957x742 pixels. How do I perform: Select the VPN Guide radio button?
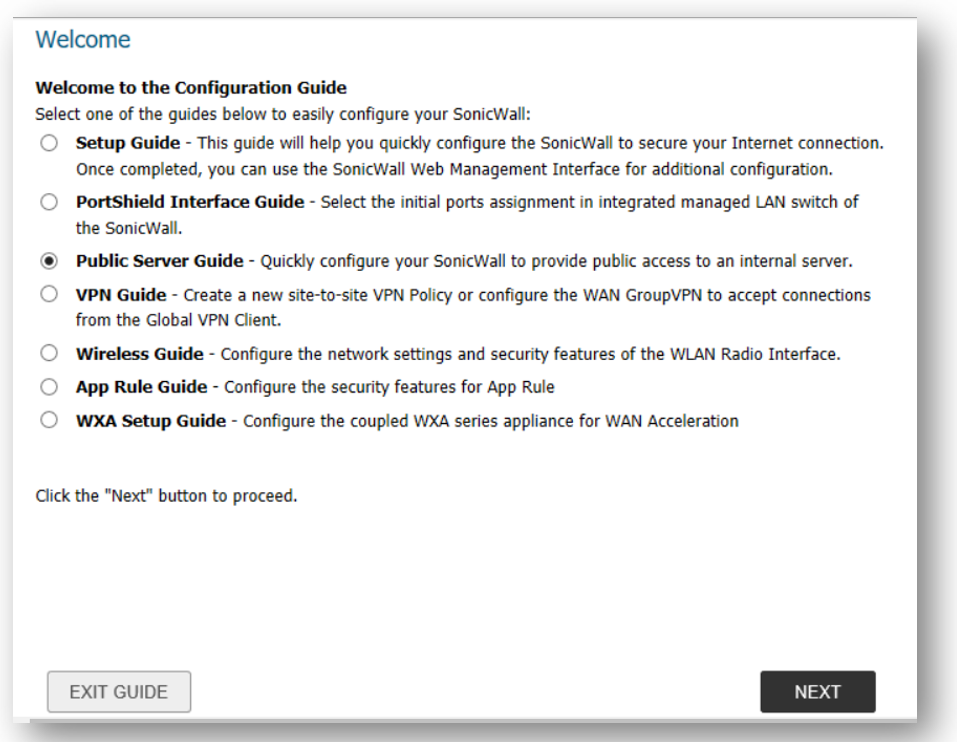49,295
